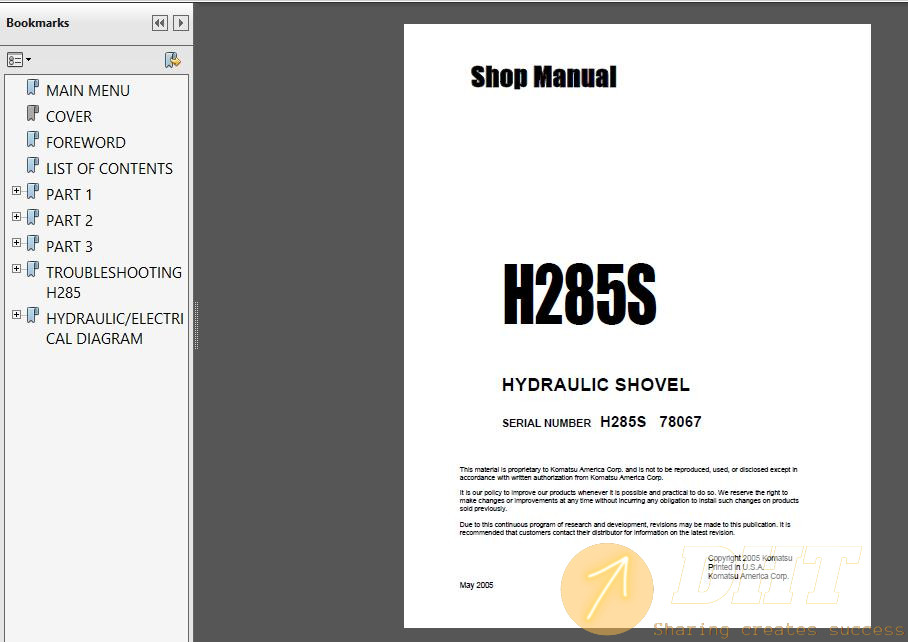This screenshot has height=642, width=908.
Task: Click the "May 2005" date text
Action: coord(476,585)
